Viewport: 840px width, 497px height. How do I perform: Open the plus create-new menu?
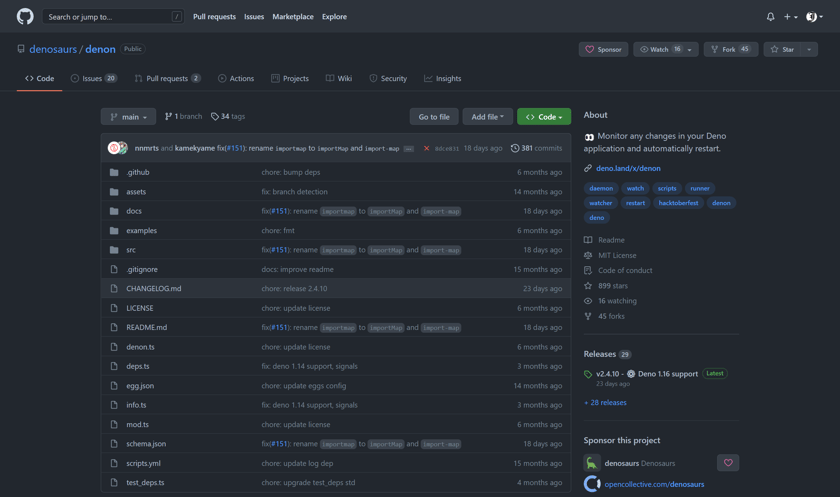pos(791,17)
